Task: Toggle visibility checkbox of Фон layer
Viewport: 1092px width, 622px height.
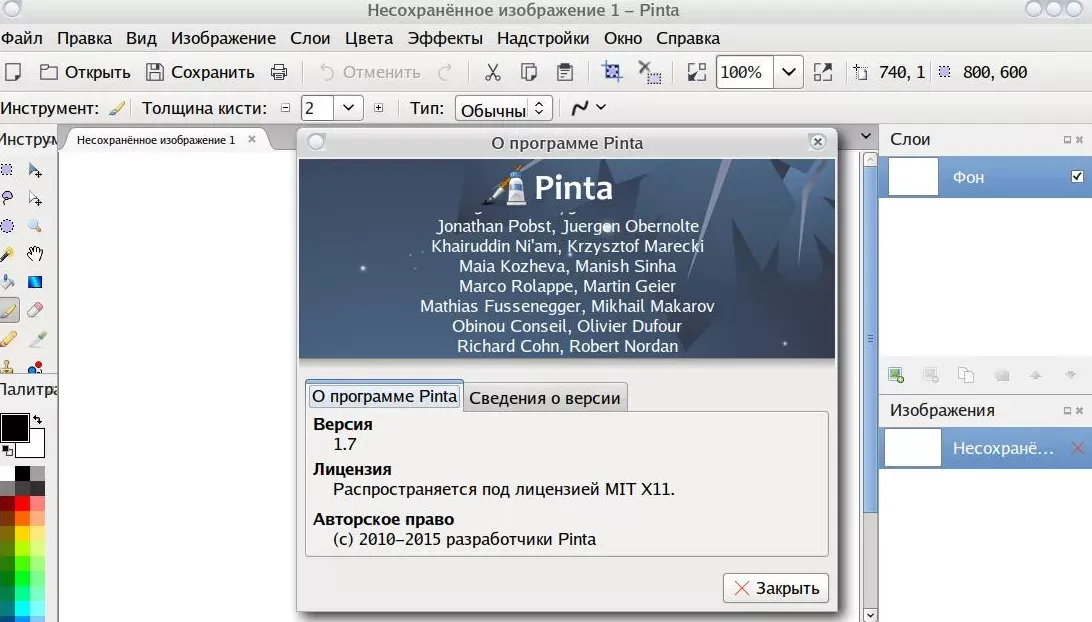Action: pos(1077,177)
